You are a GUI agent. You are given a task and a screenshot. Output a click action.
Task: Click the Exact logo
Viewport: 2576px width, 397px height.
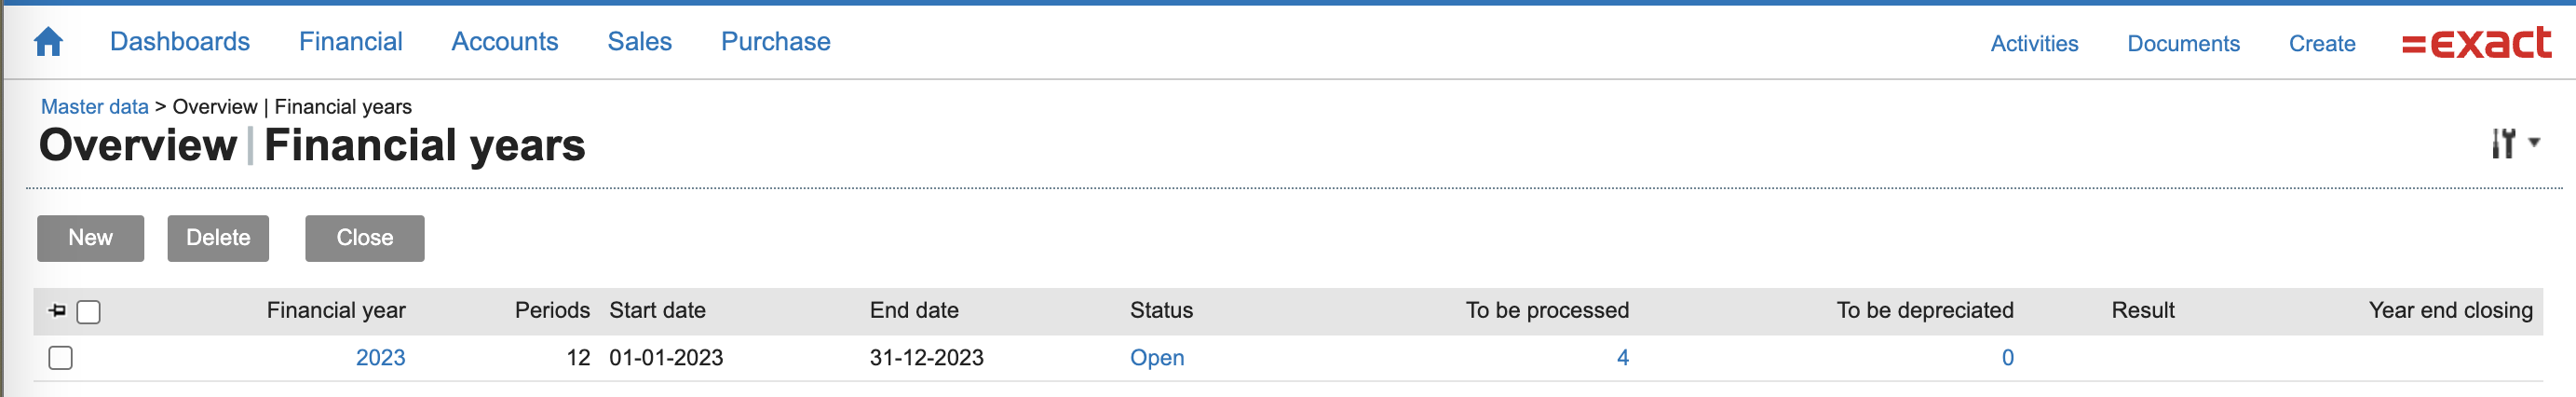click(2476, 43)
